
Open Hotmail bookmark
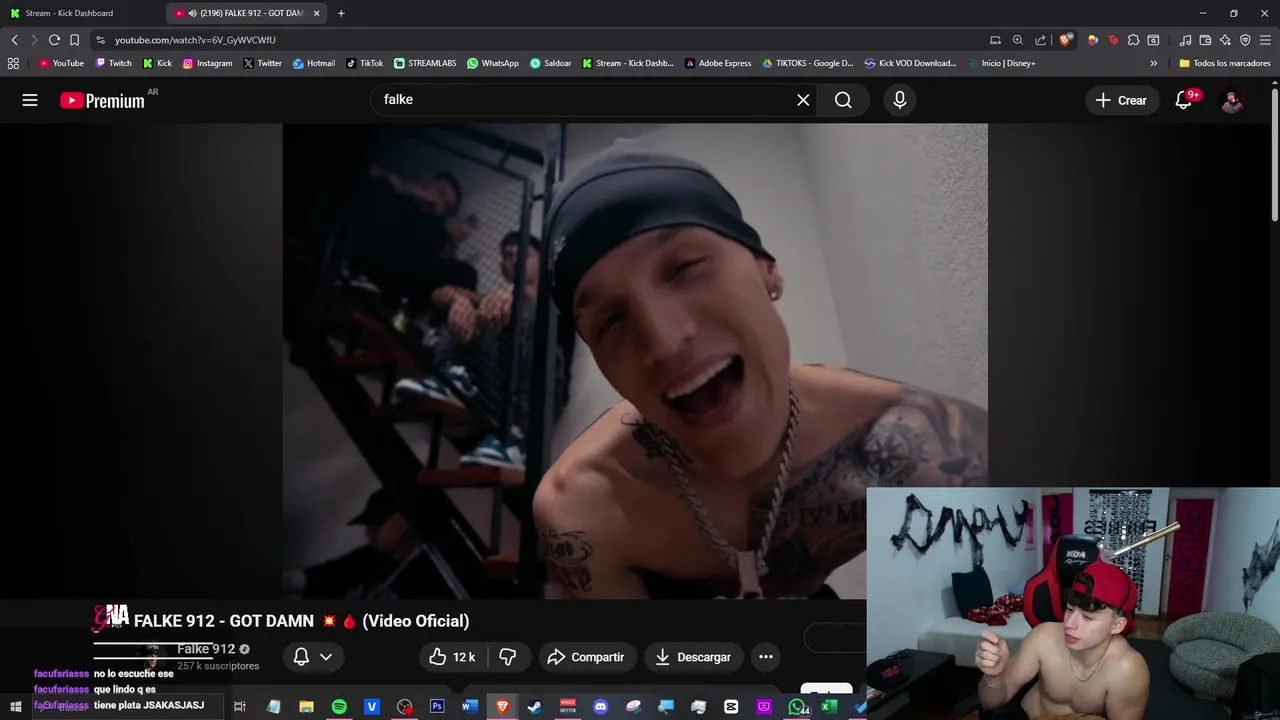click(x=314, y=63)
